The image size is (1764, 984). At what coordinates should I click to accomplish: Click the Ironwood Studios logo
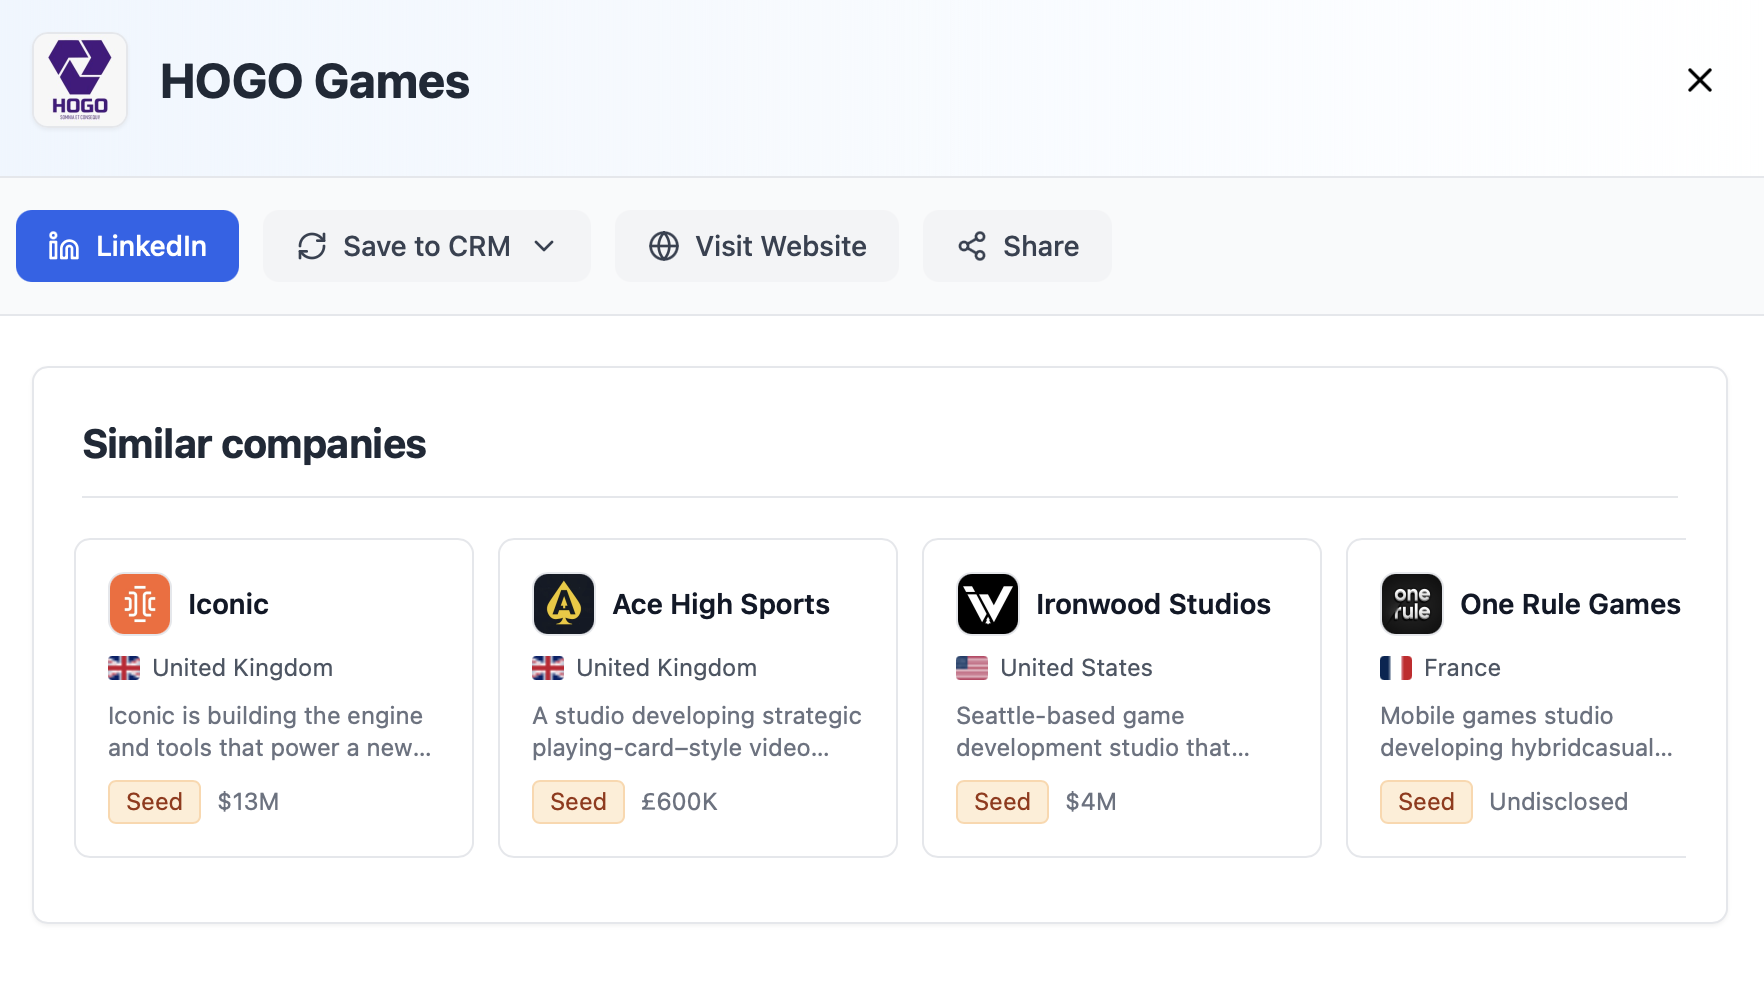coord(987,604)
